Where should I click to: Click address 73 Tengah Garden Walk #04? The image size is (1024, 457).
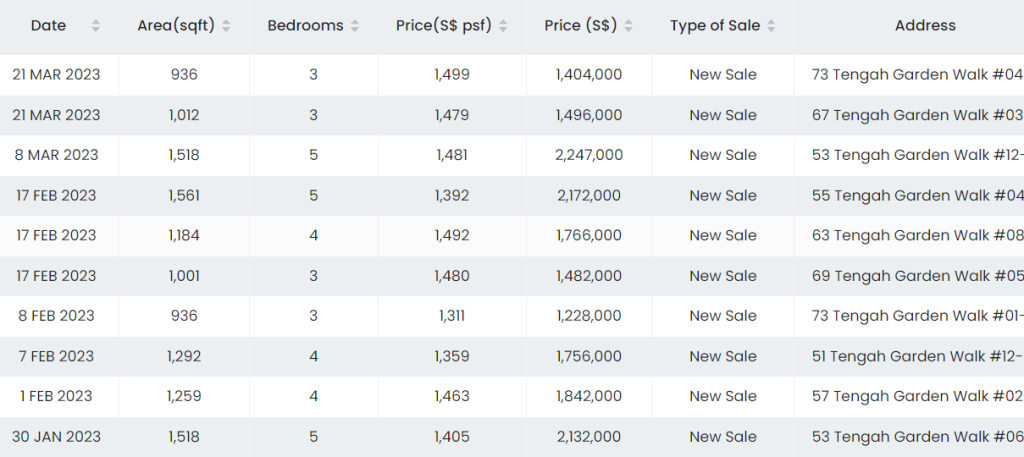click(x=917, y=75)
